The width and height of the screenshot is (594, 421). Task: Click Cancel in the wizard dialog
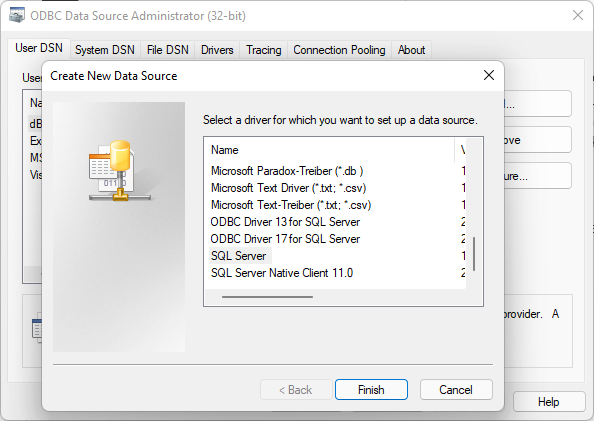[456, 390]
